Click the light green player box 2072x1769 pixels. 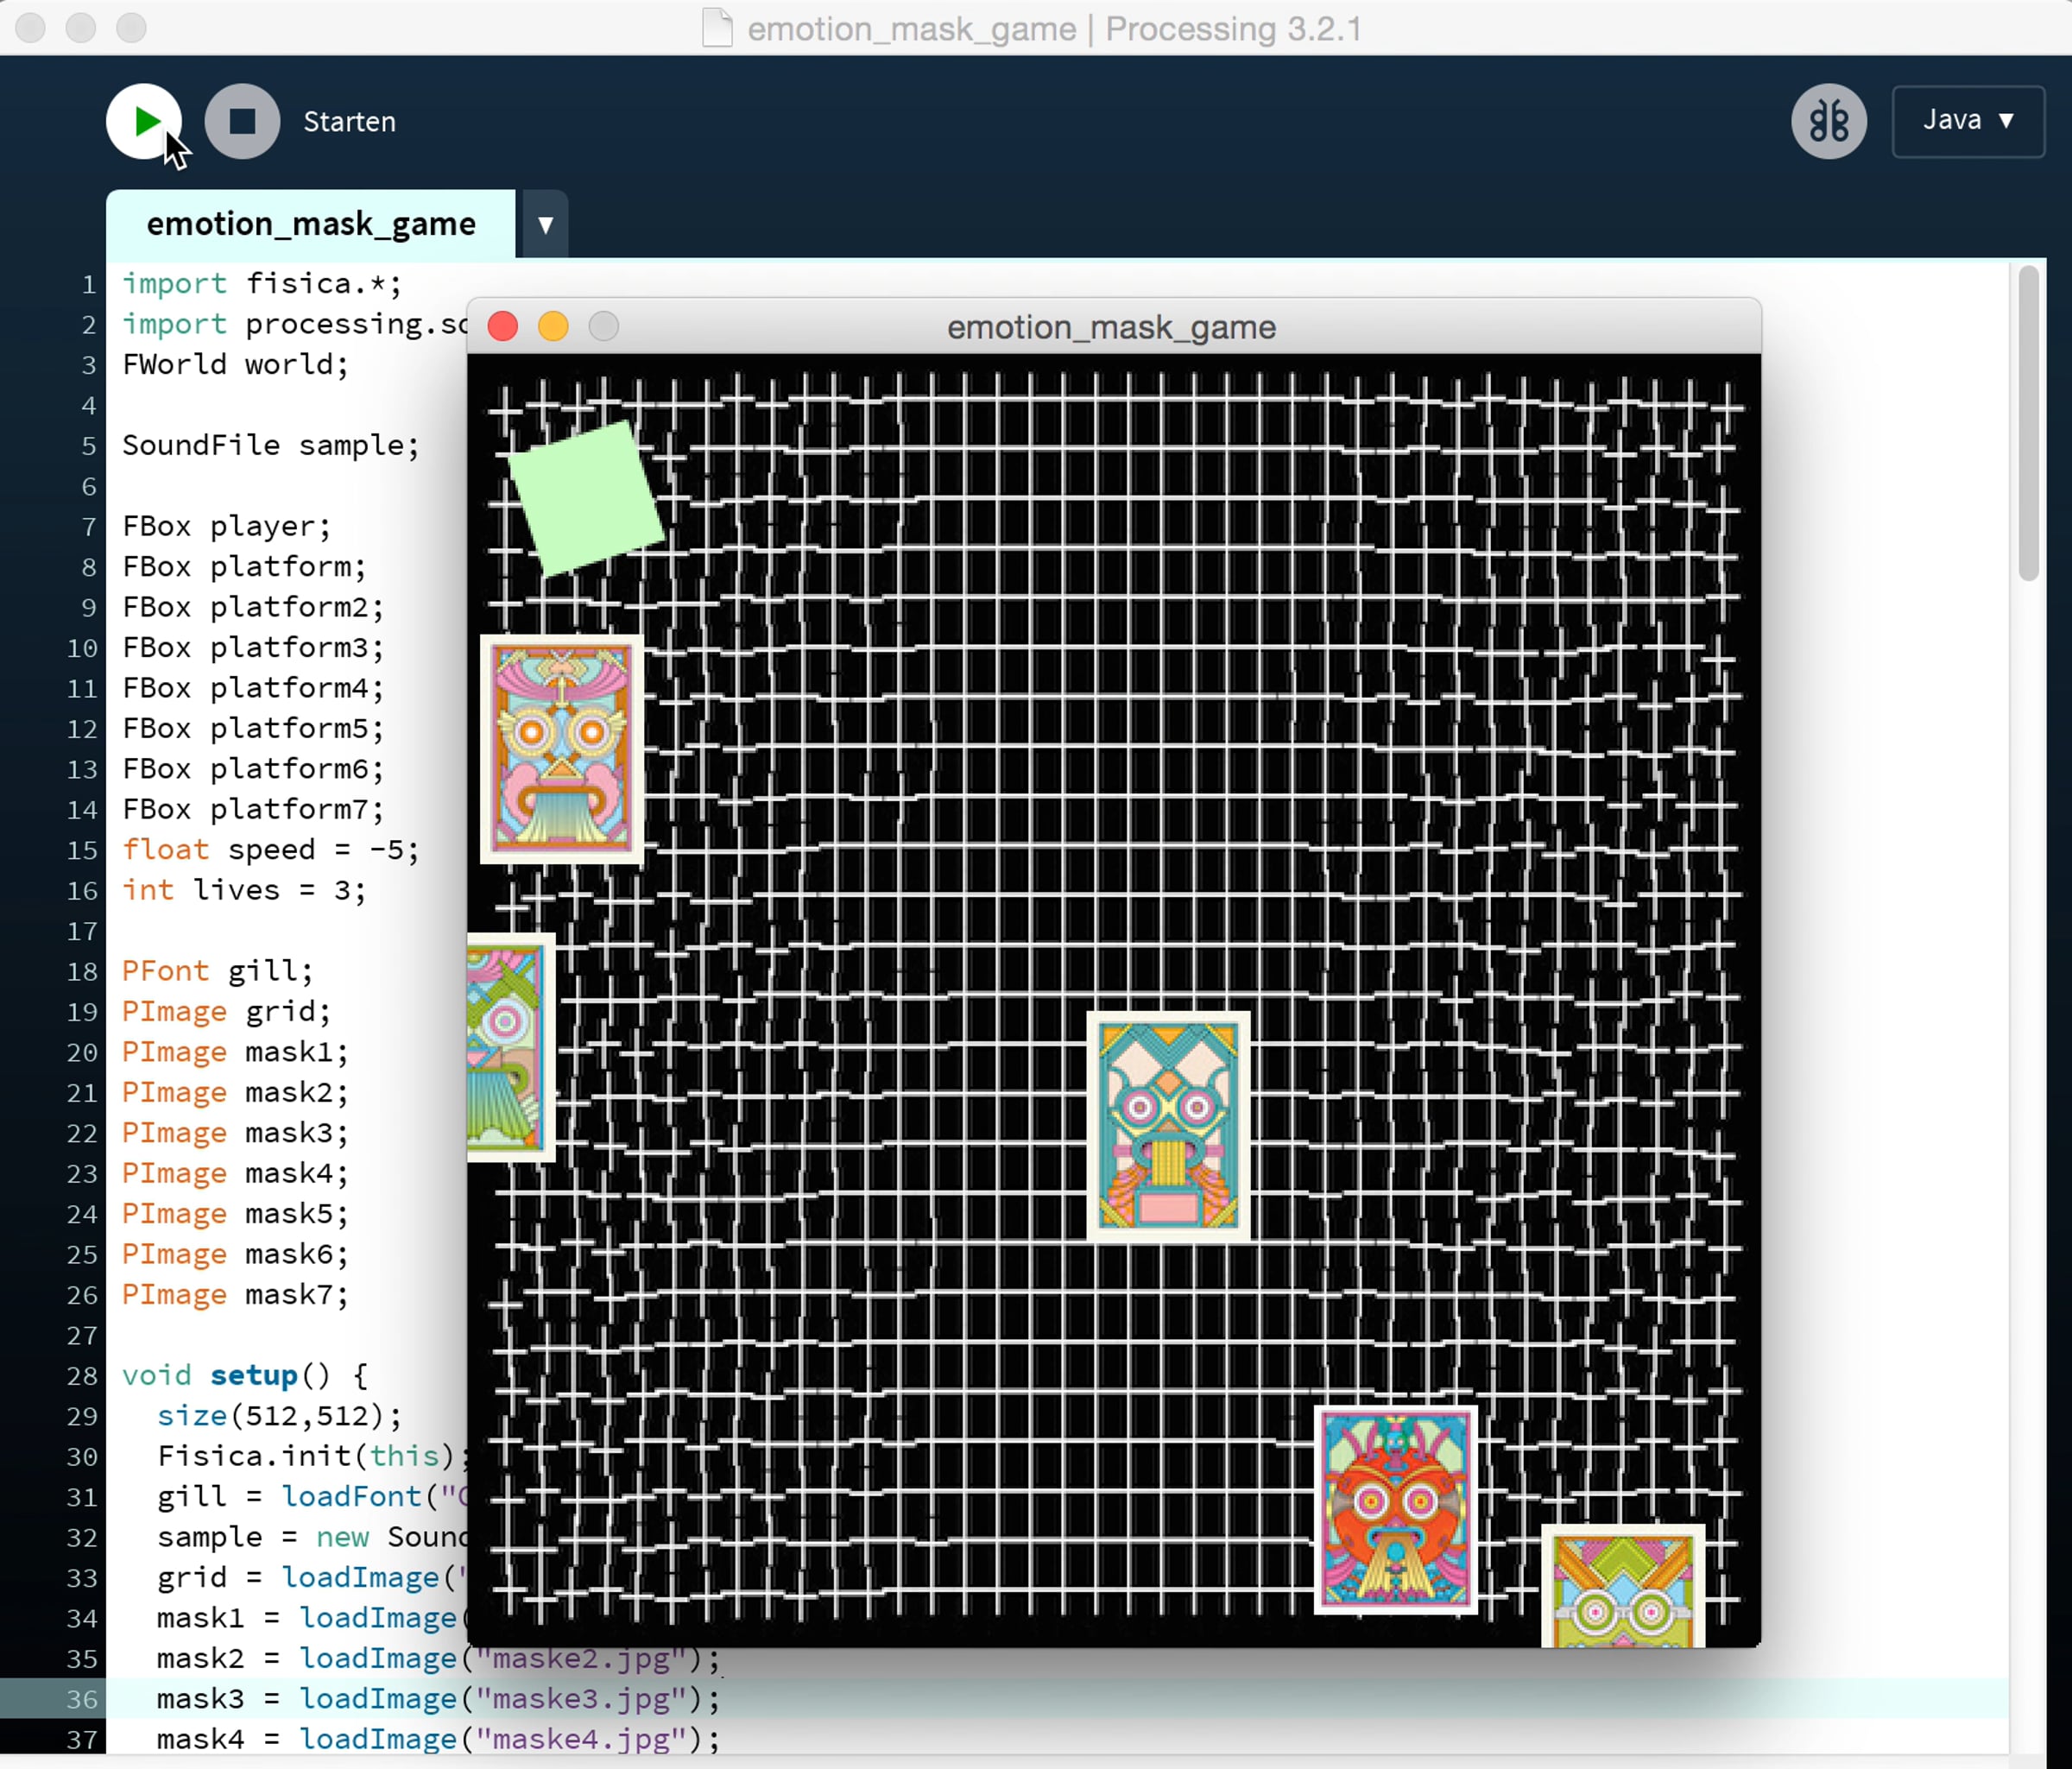tap(586, 497)
